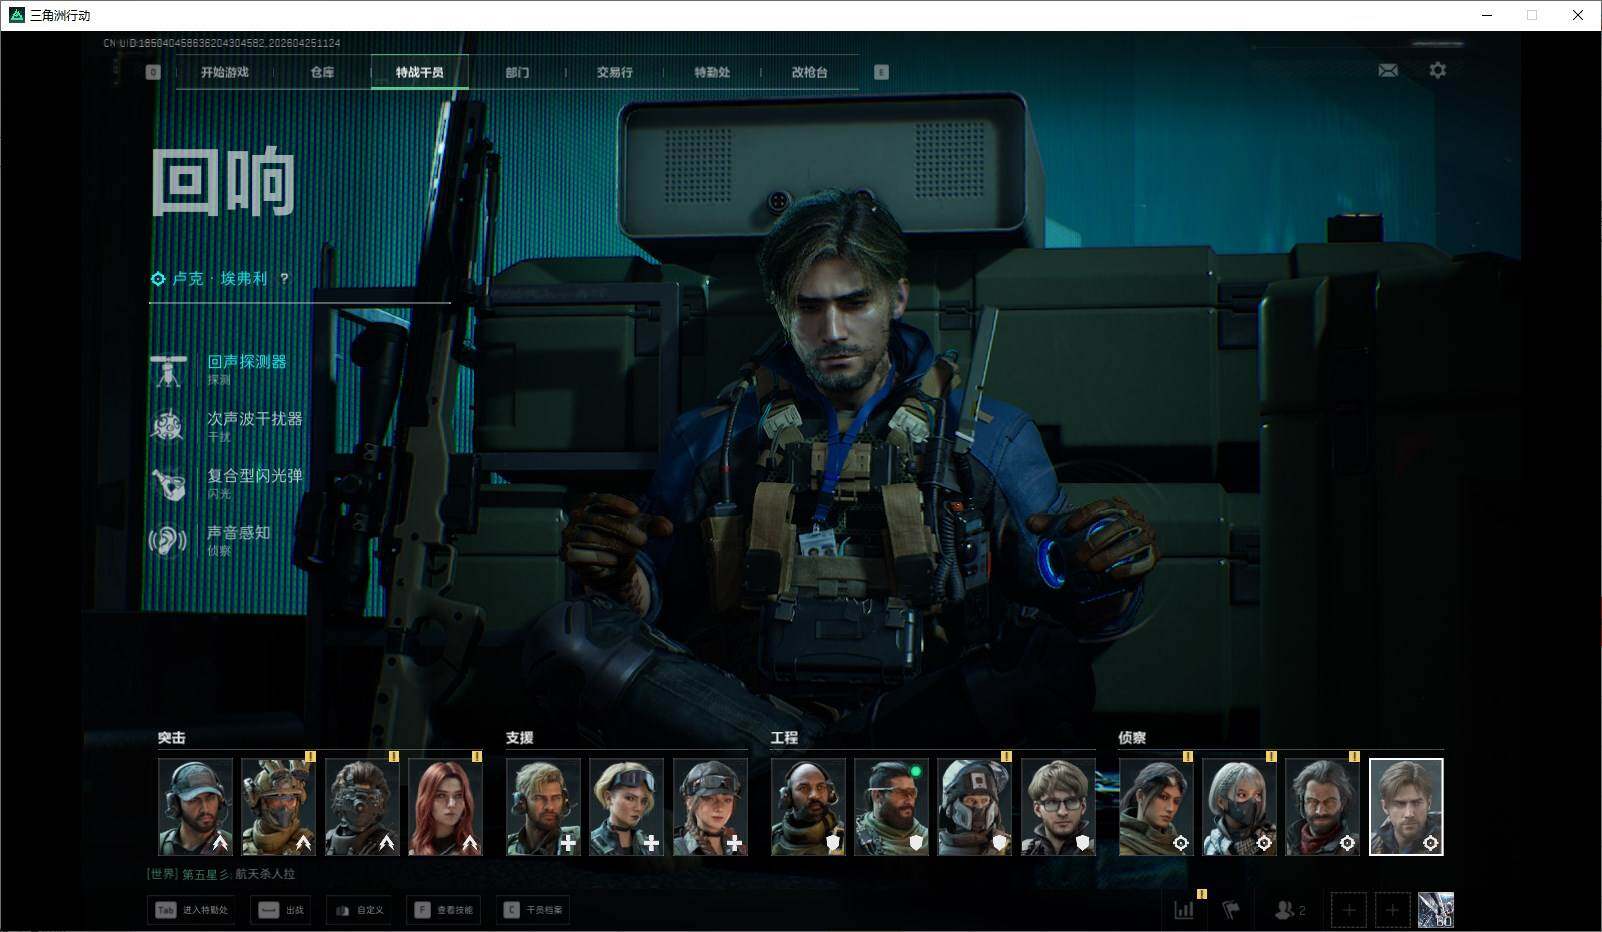This screenshot has height=932, width=1602.
Task: Click the first empty squad slot plus
Action: [x=1349, y=910]
